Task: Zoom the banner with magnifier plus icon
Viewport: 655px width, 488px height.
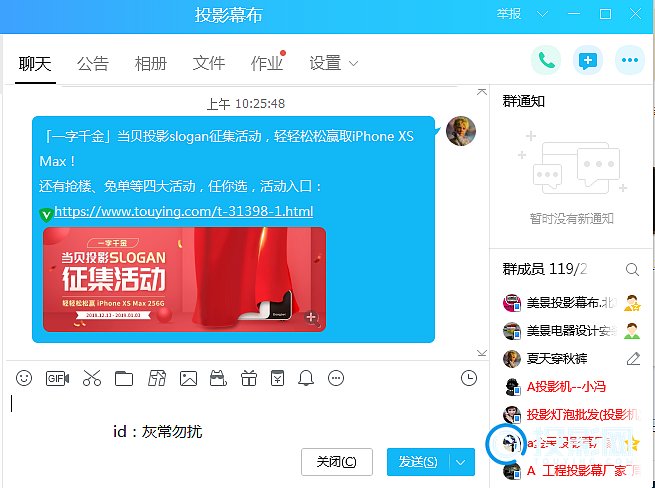Action: click(312, 318)
